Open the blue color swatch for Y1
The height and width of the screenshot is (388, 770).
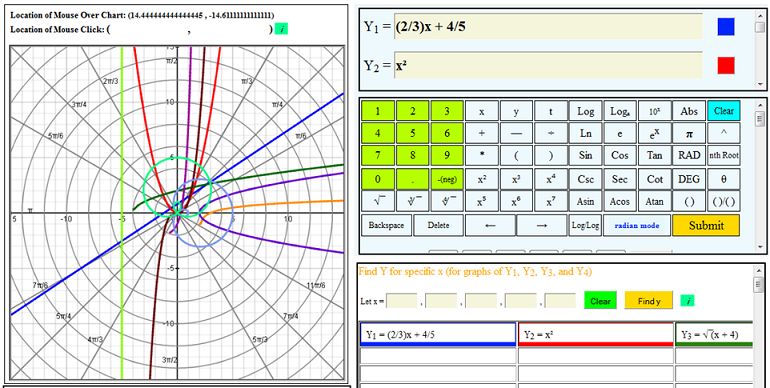tap(726, 27)
